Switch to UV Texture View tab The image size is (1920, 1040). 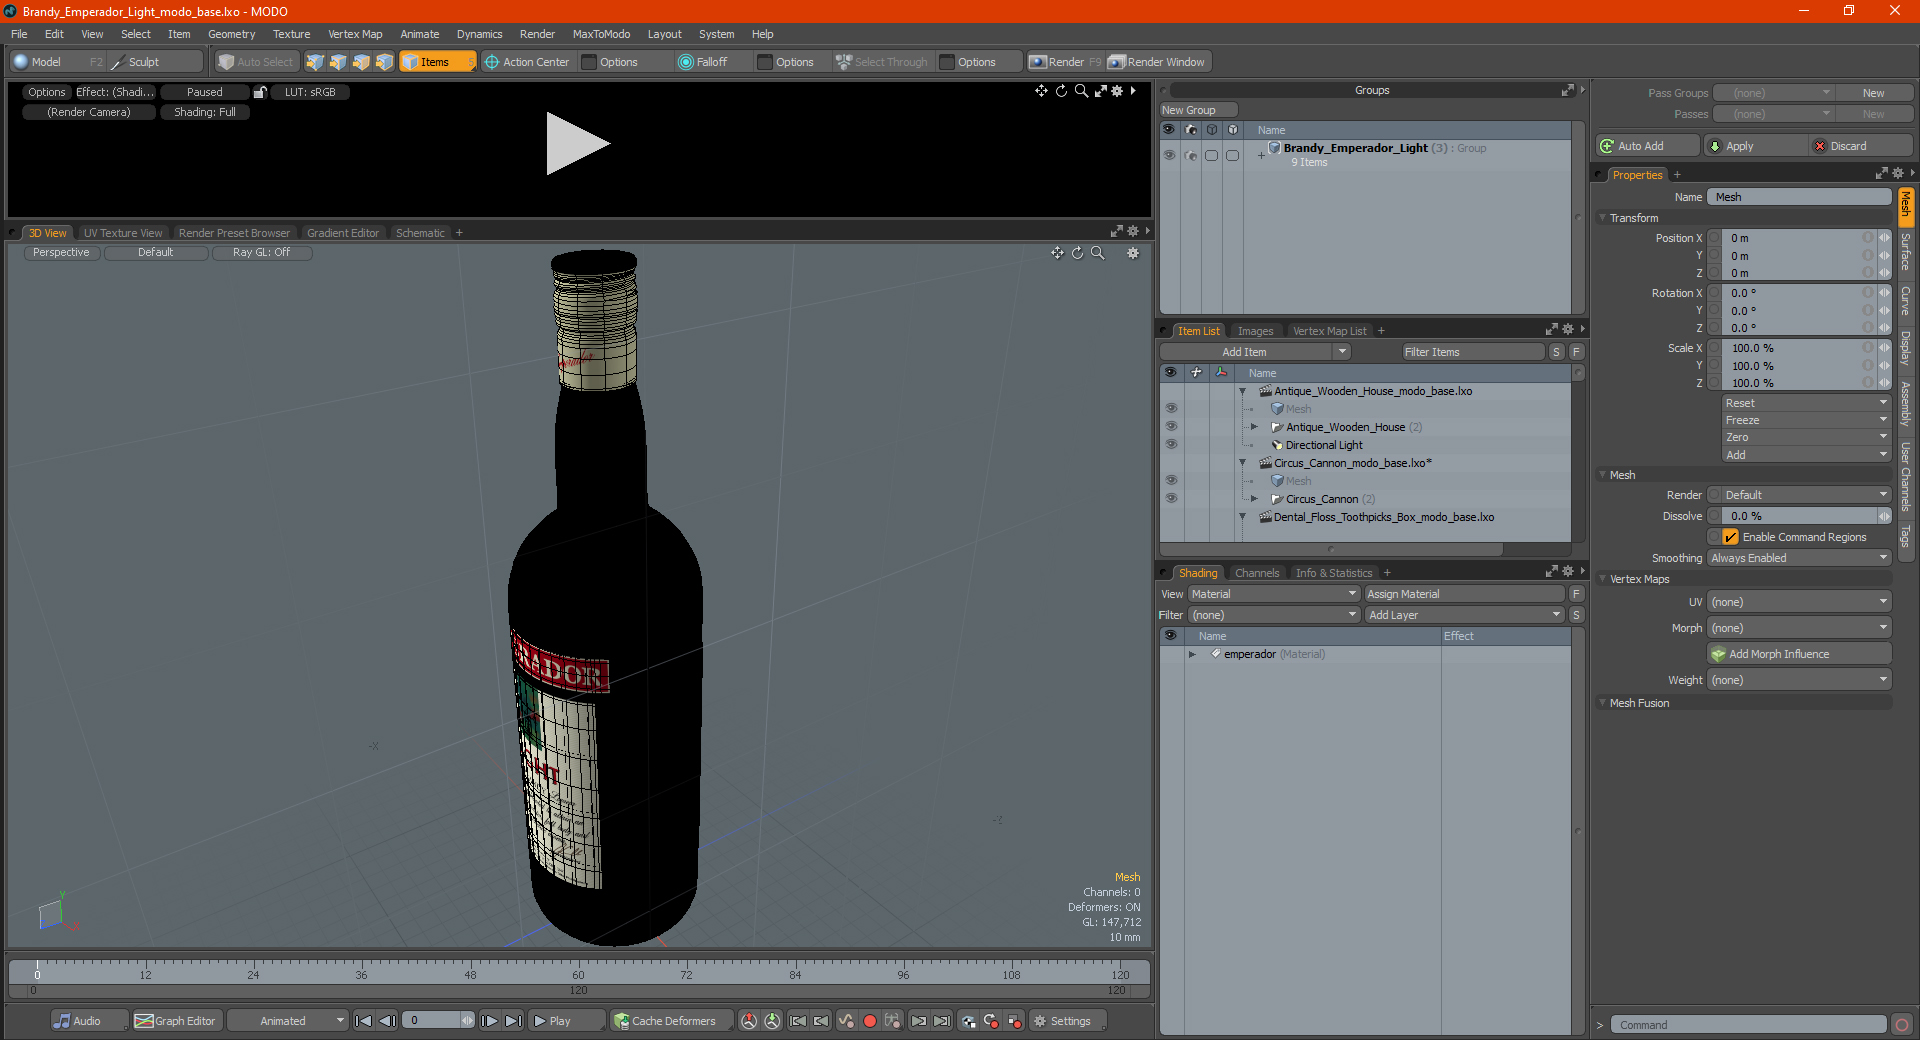tap(122, 233)
